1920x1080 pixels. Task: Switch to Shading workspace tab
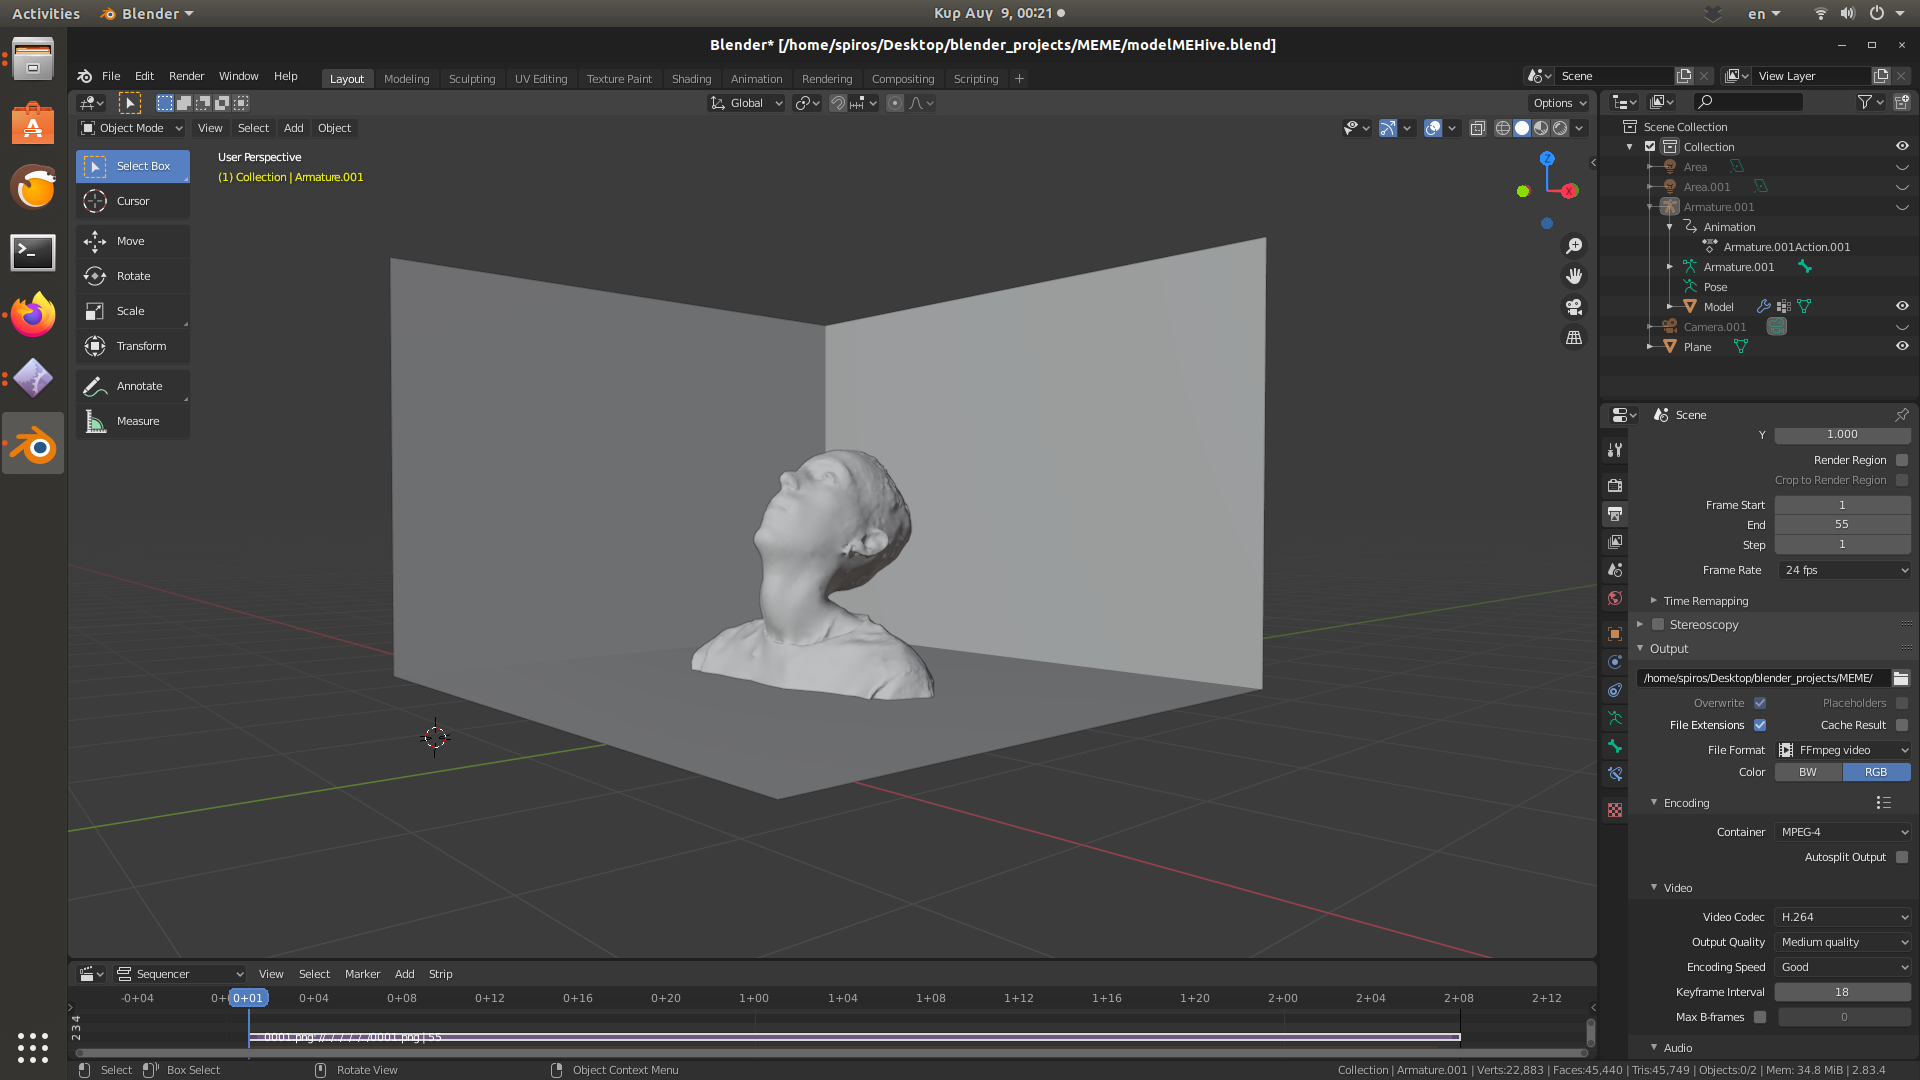tap(691, 79)
